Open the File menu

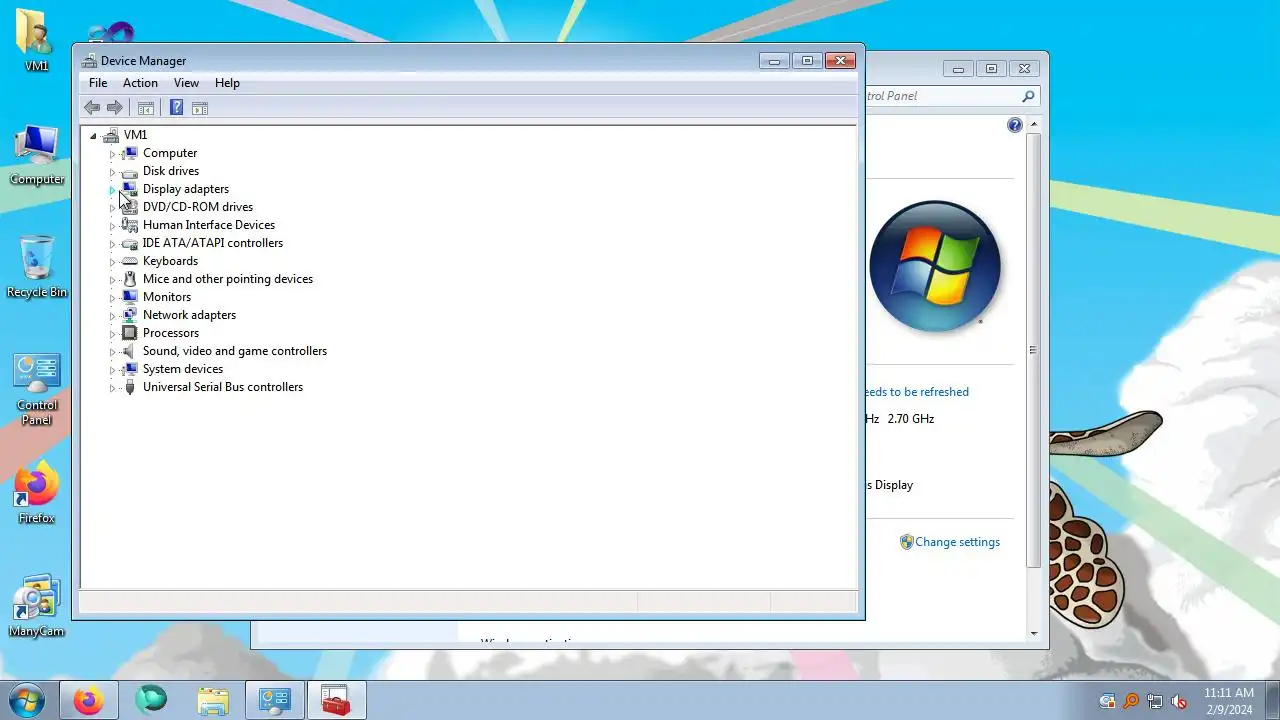pos(98,83)
